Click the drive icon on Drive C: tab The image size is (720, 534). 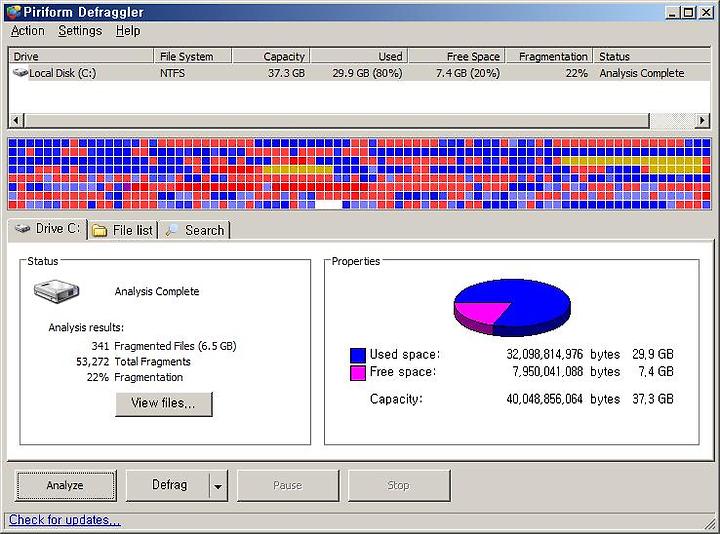(x=22, y=228)
